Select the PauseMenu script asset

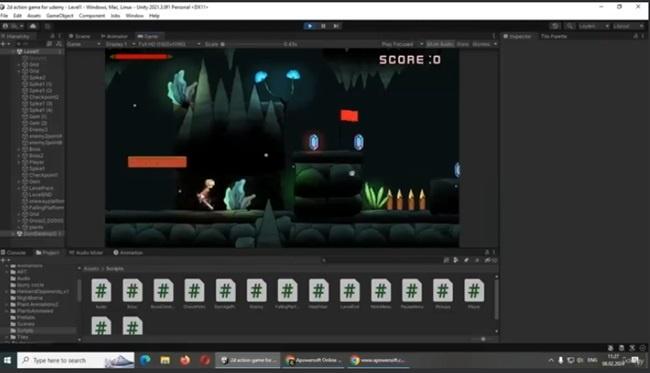[412, 294]
